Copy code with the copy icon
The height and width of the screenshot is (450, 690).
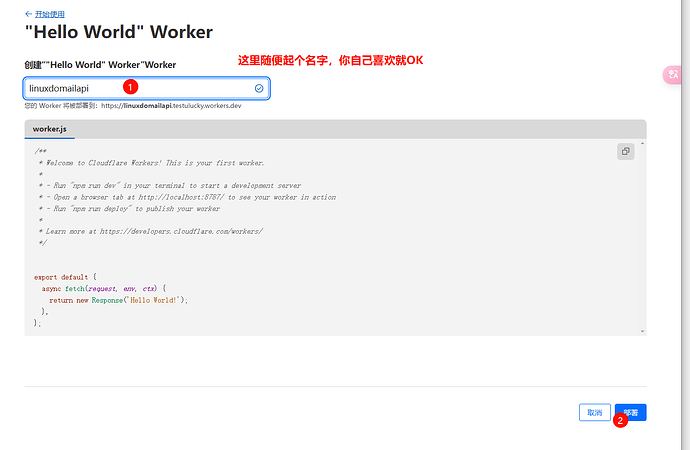[x=625, y=151]
